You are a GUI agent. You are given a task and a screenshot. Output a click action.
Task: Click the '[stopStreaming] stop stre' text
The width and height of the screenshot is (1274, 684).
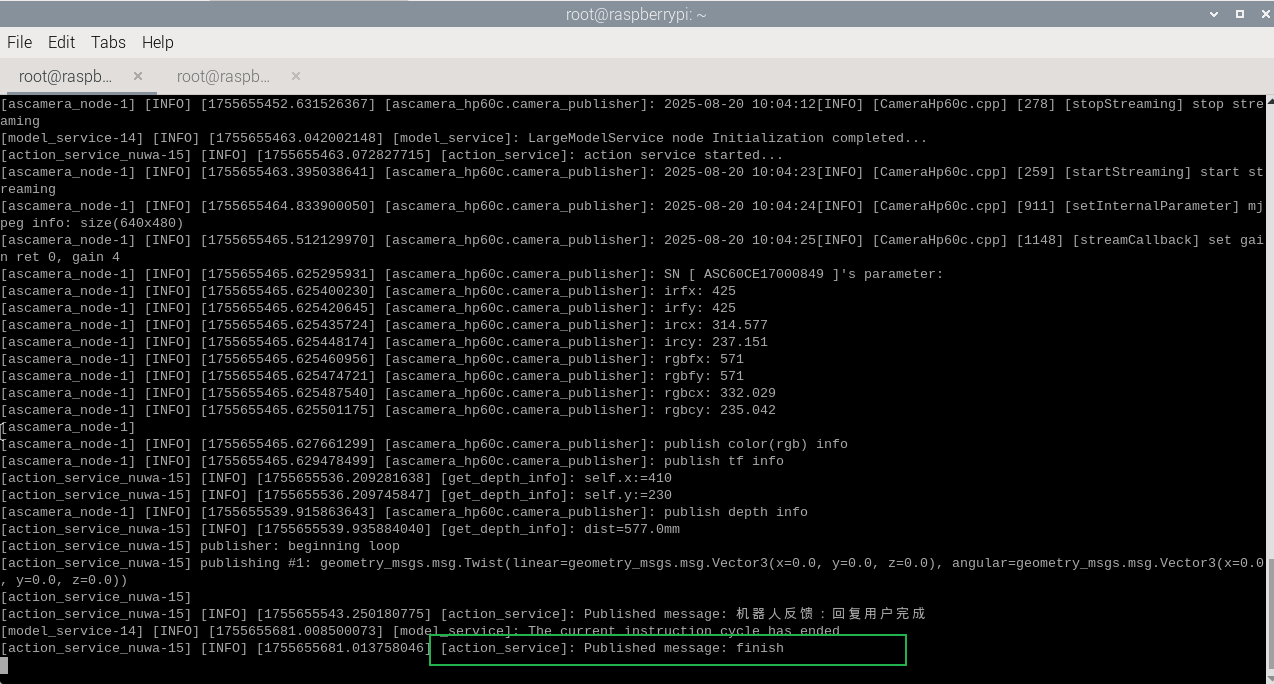pos(1164,104)
